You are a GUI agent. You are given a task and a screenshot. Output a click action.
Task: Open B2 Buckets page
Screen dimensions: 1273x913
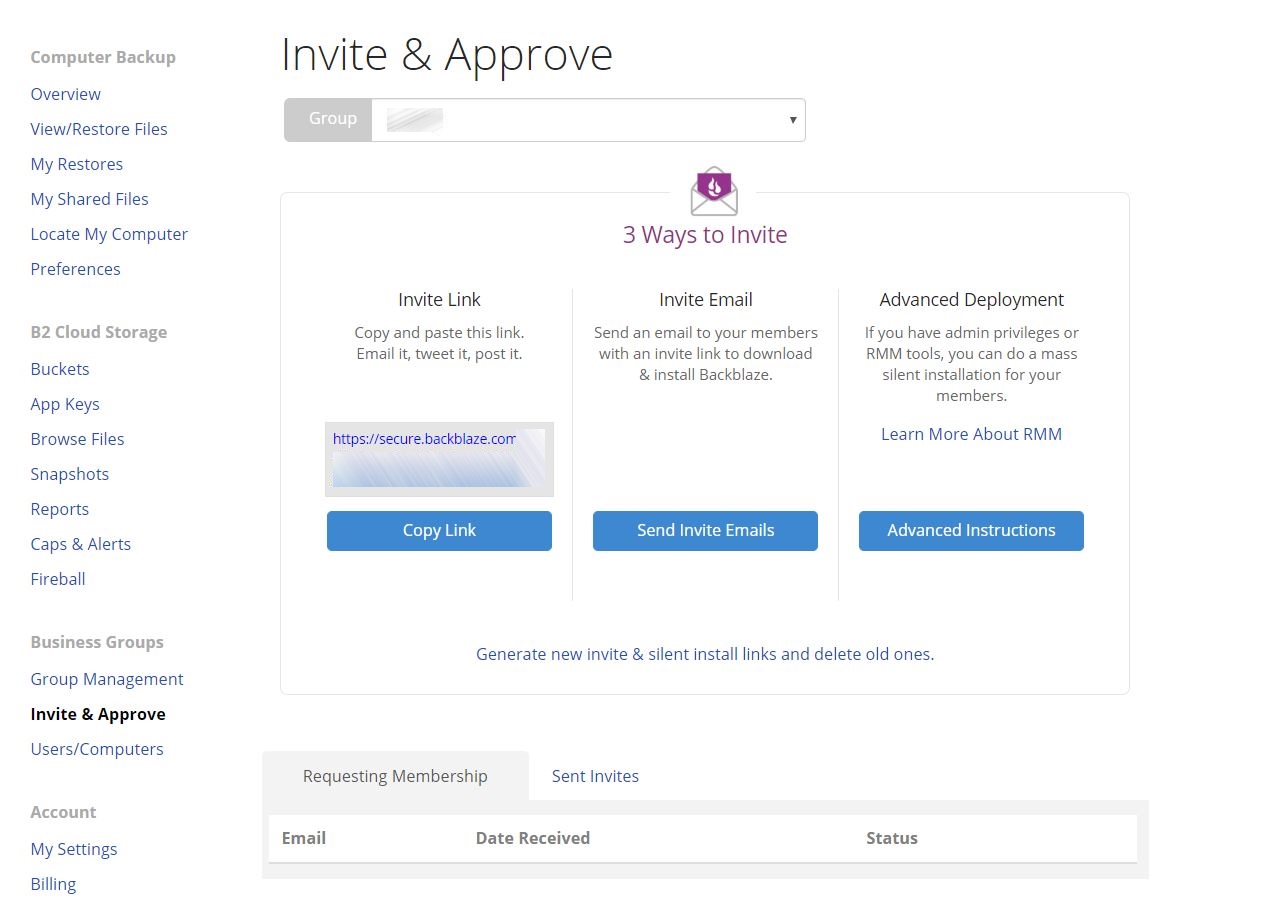(60, 369)
